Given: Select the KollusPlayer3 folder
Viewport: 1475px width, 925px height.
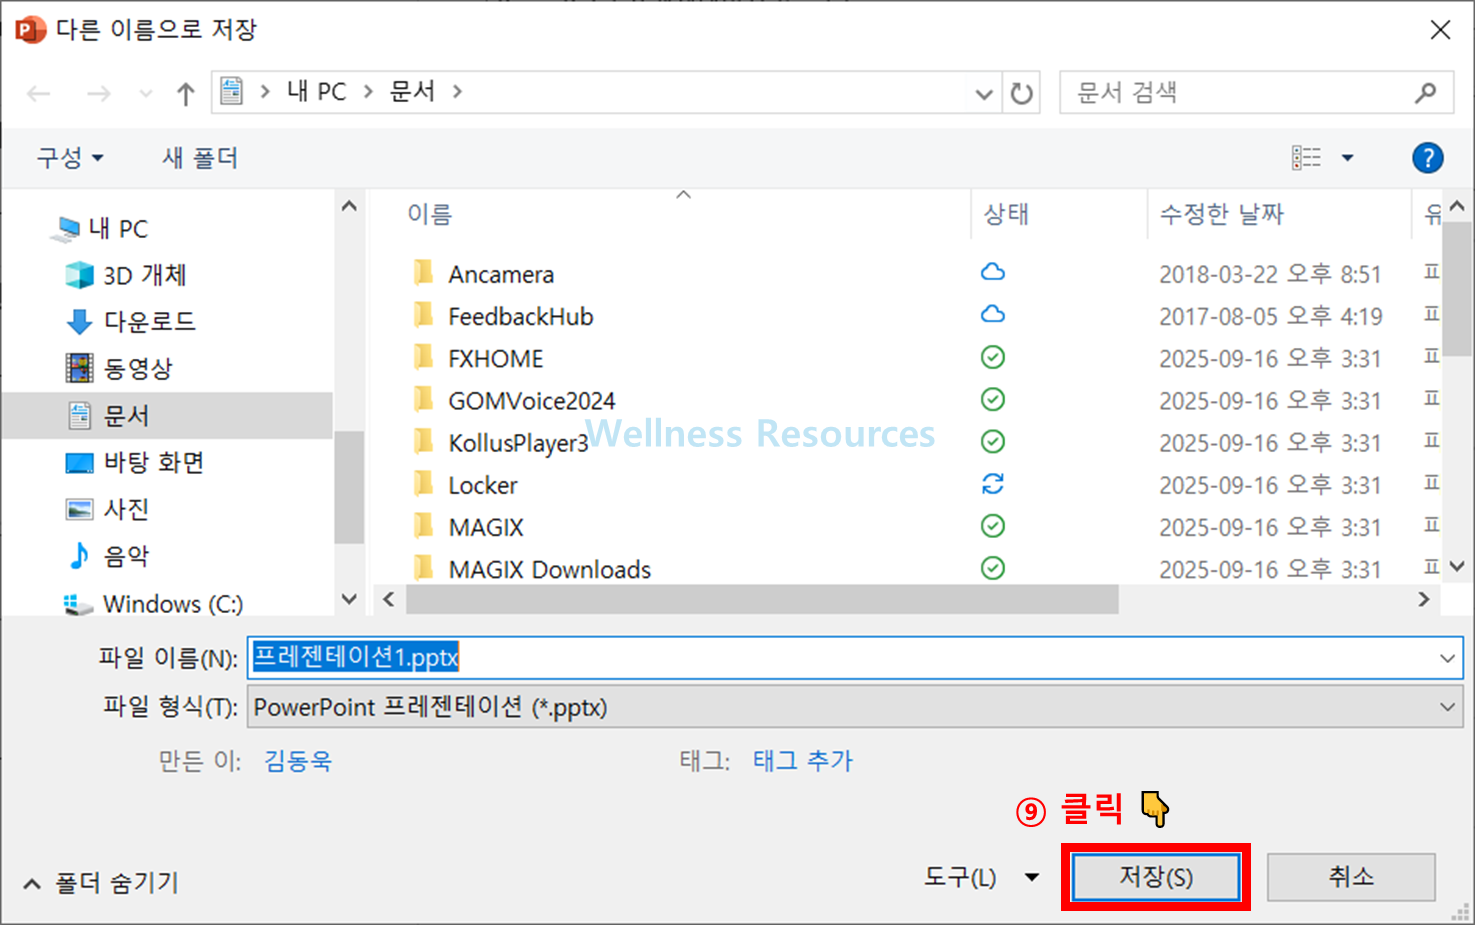Looking at the screenshot, I should tap(518, 443).
